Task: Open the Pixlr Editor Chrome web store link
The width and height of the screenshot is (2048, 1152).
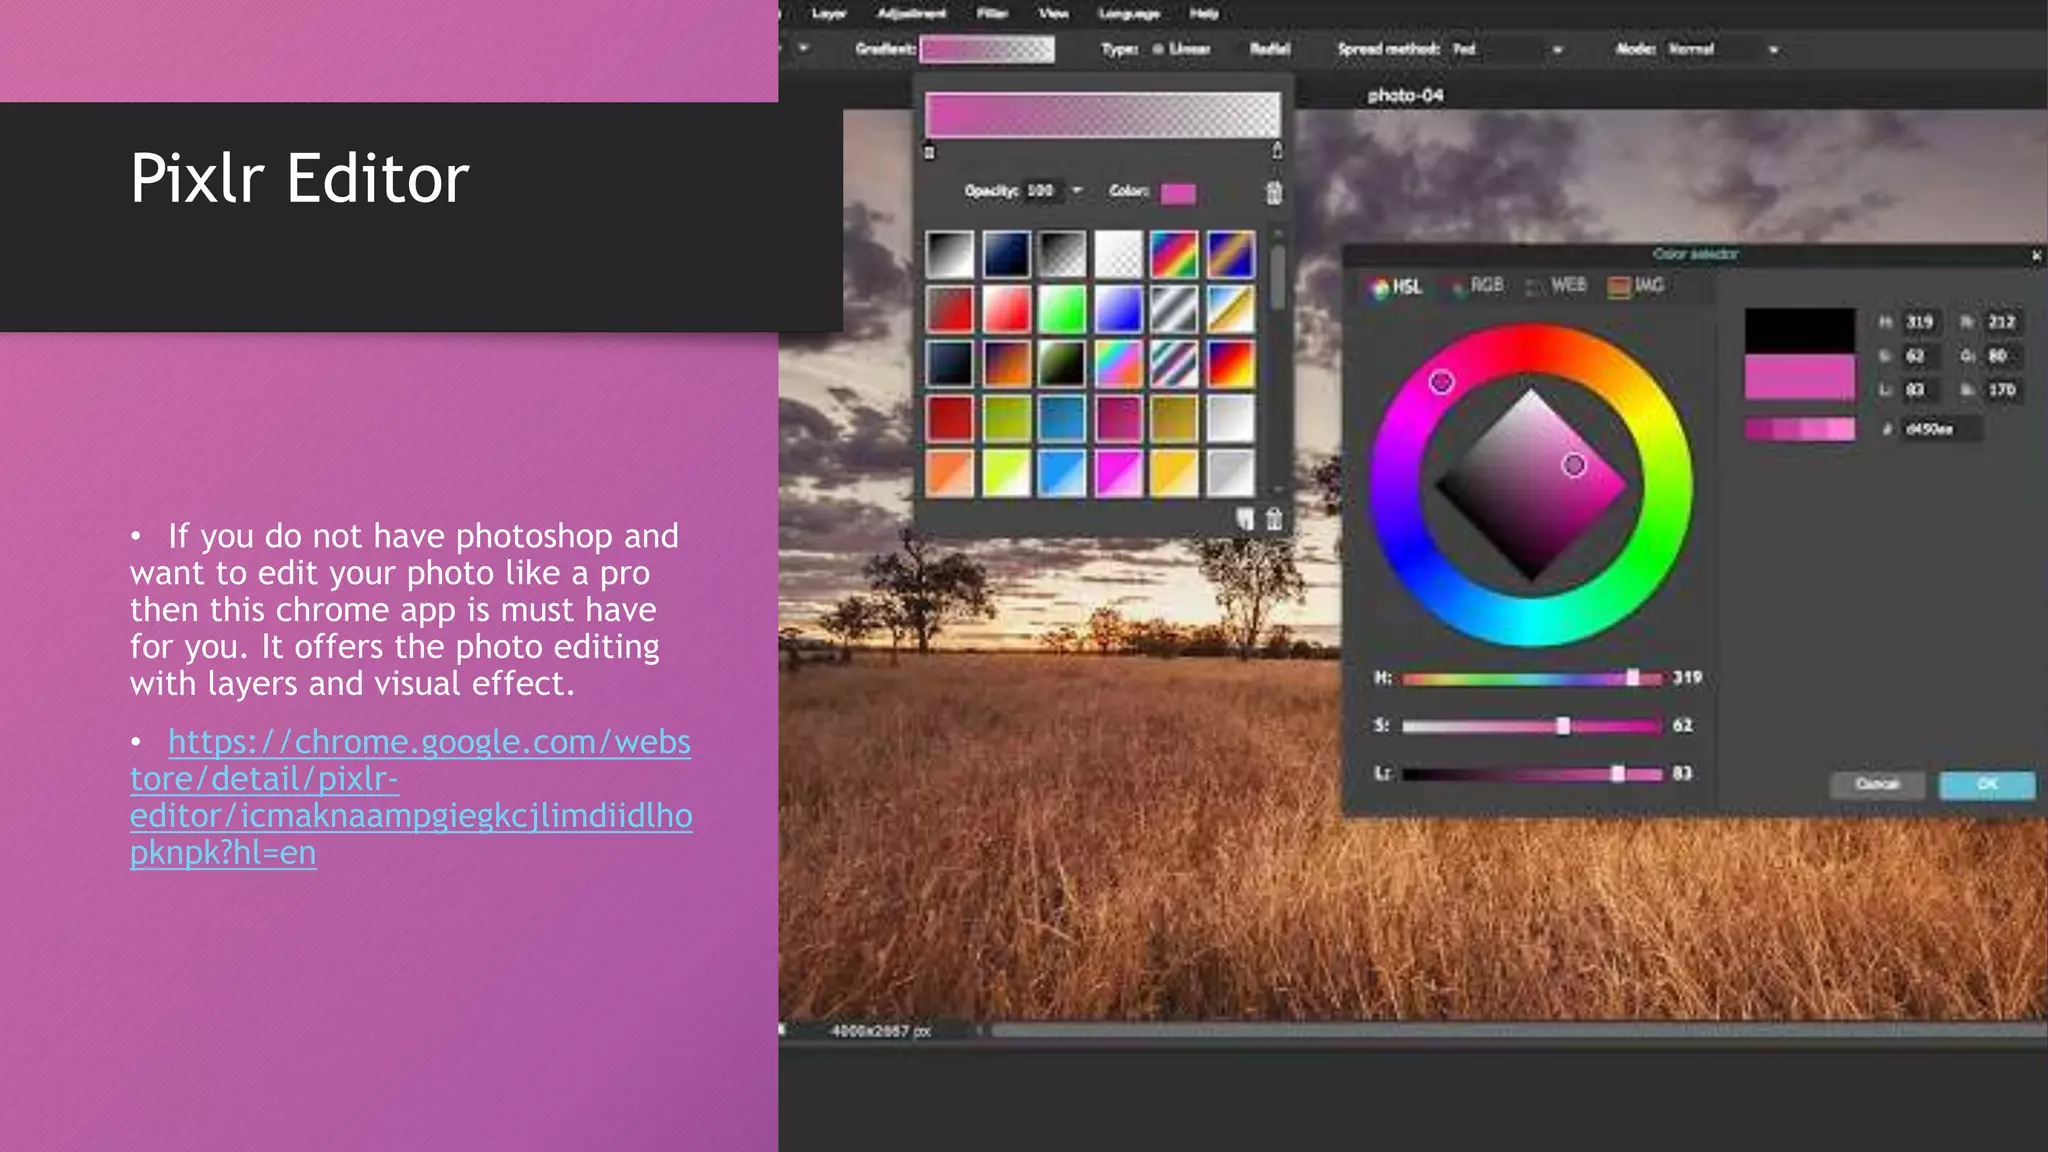Action: 411,797
